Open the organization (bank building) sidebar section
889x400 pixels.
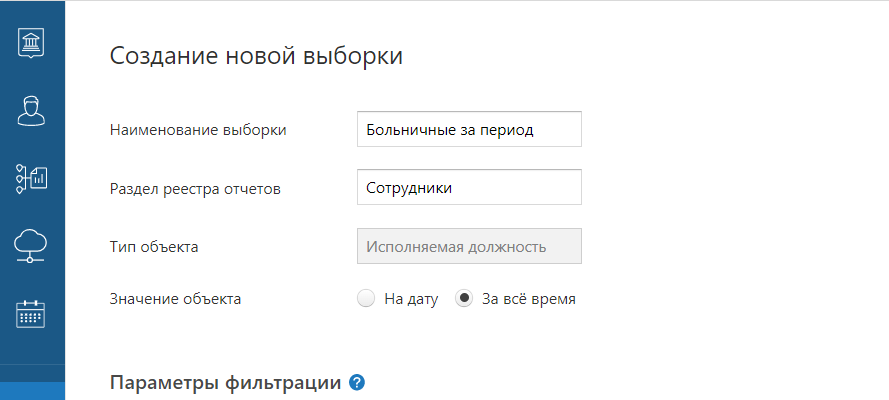[32, 44]
